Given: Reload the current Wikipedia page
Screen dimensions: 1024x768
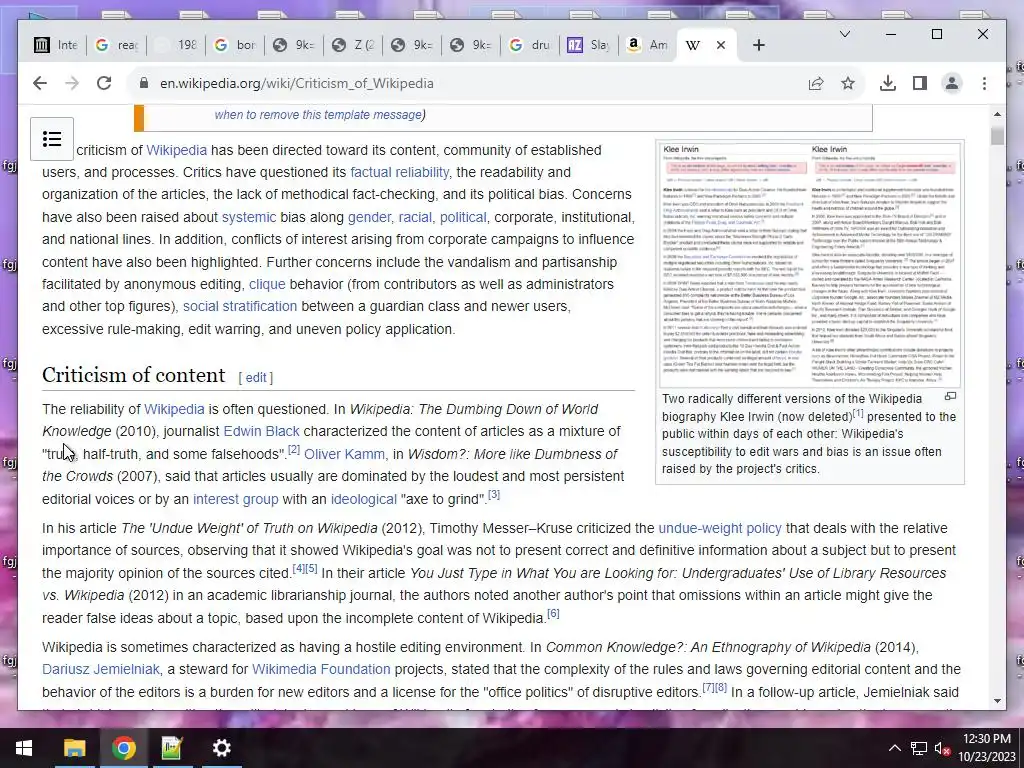Looking at the screenshot, I should (x=104, y=84).
